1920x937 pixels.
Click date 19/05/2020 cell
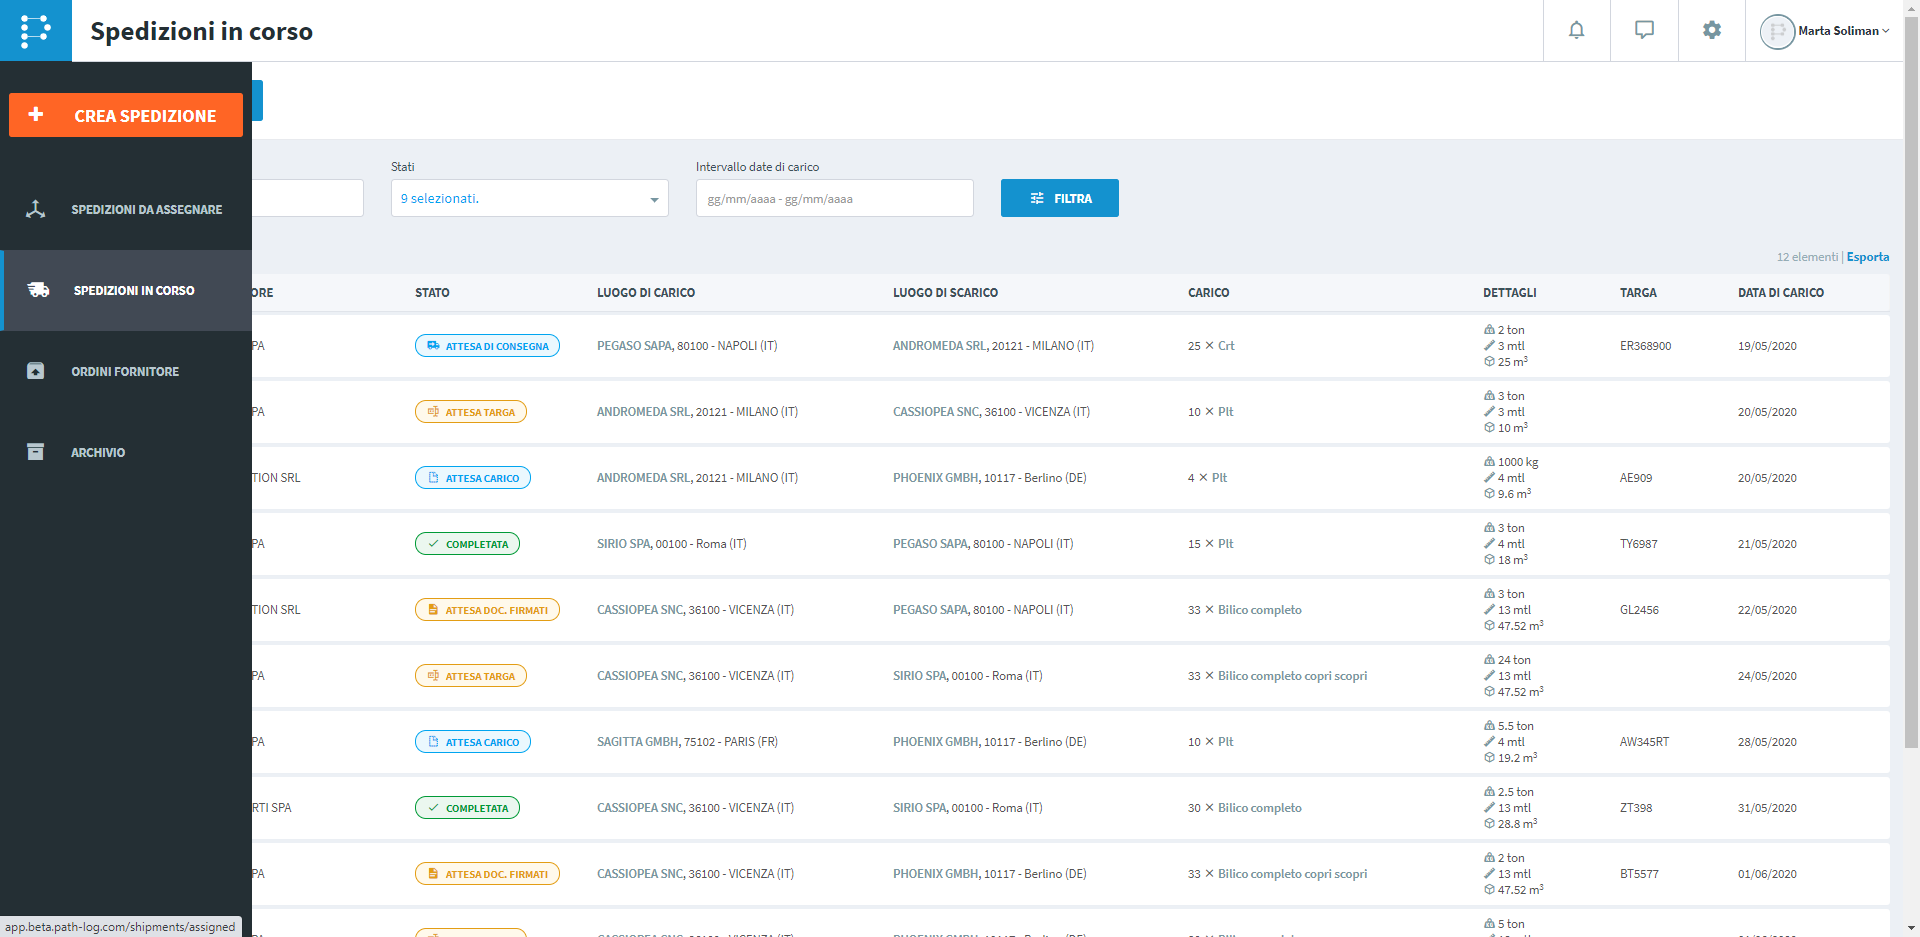1767,346
